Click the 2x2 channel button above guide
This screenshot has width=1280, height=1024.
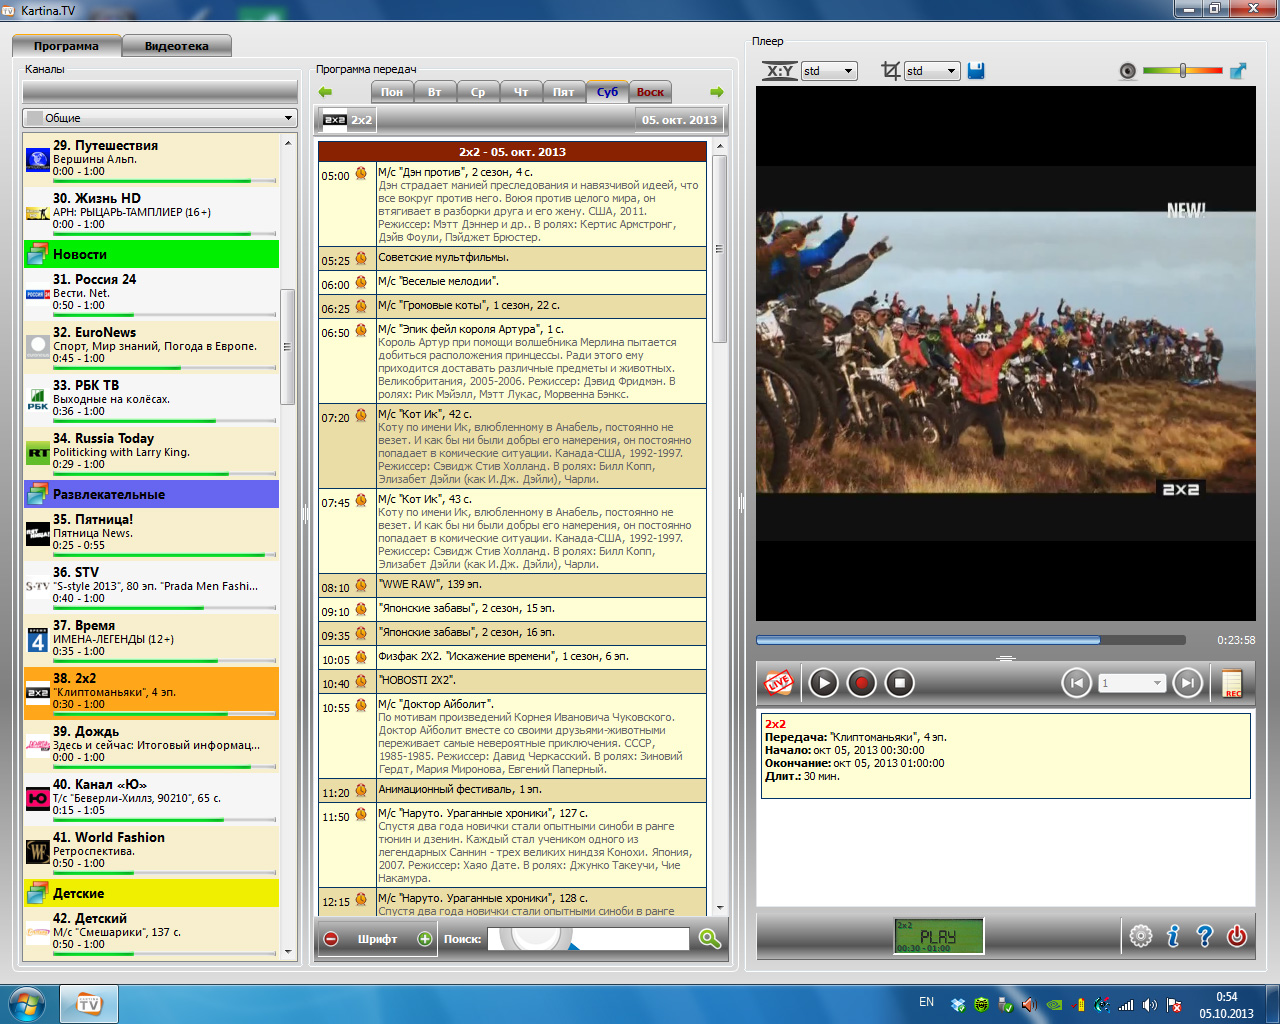[348, 120]
